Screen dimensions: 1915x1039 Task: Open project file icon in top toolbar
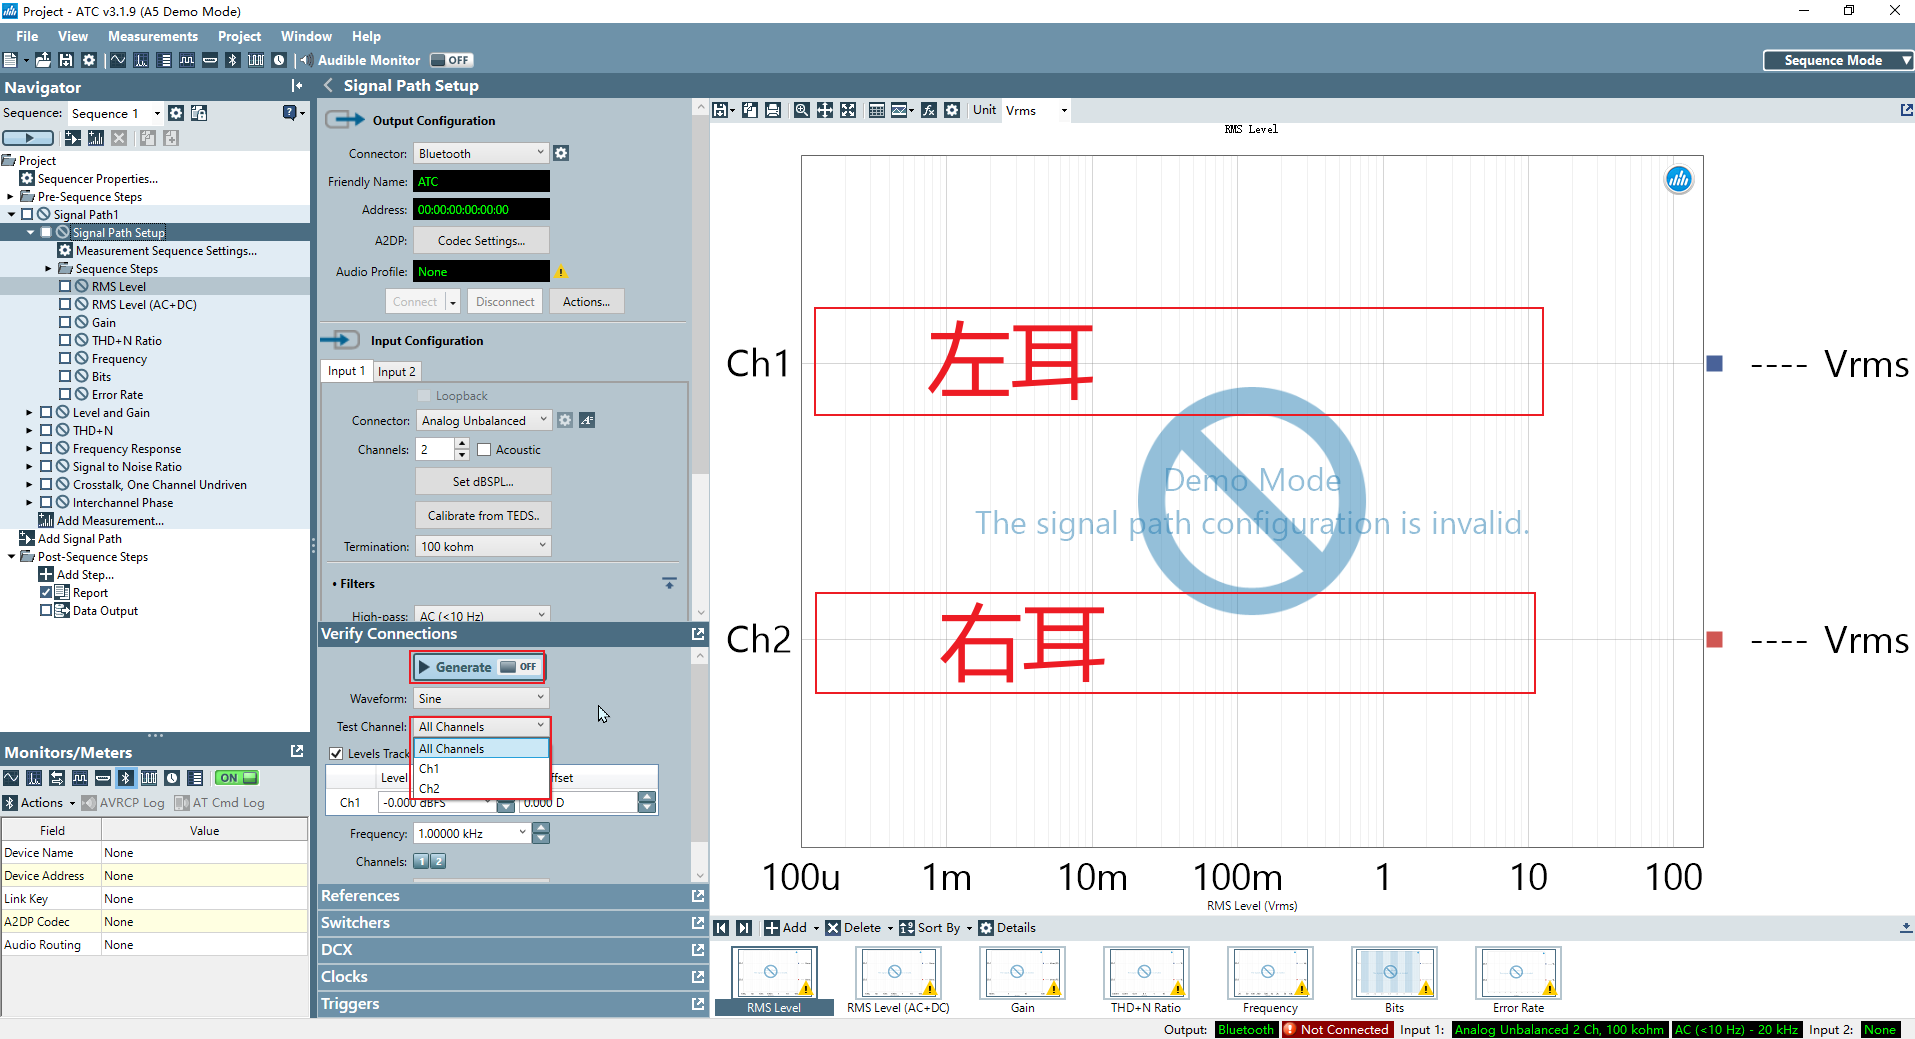coord(43,60)
